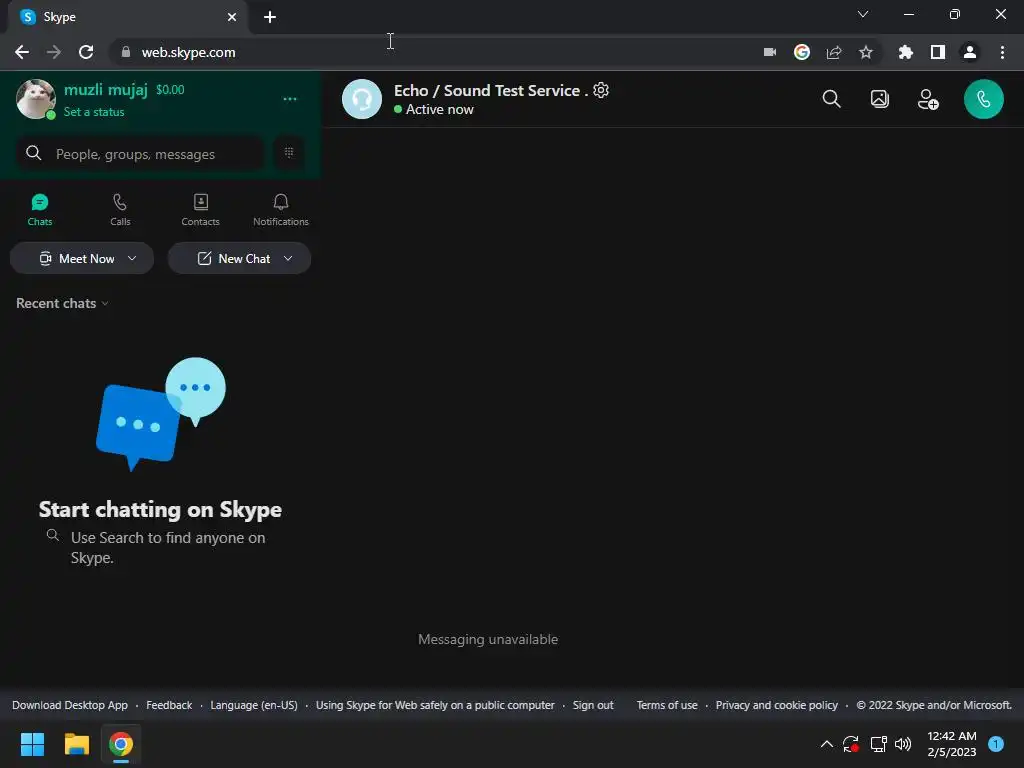The image size is (1024, 768).
Task: Click the camera permission icon in address bar
Action: [770, 52]
